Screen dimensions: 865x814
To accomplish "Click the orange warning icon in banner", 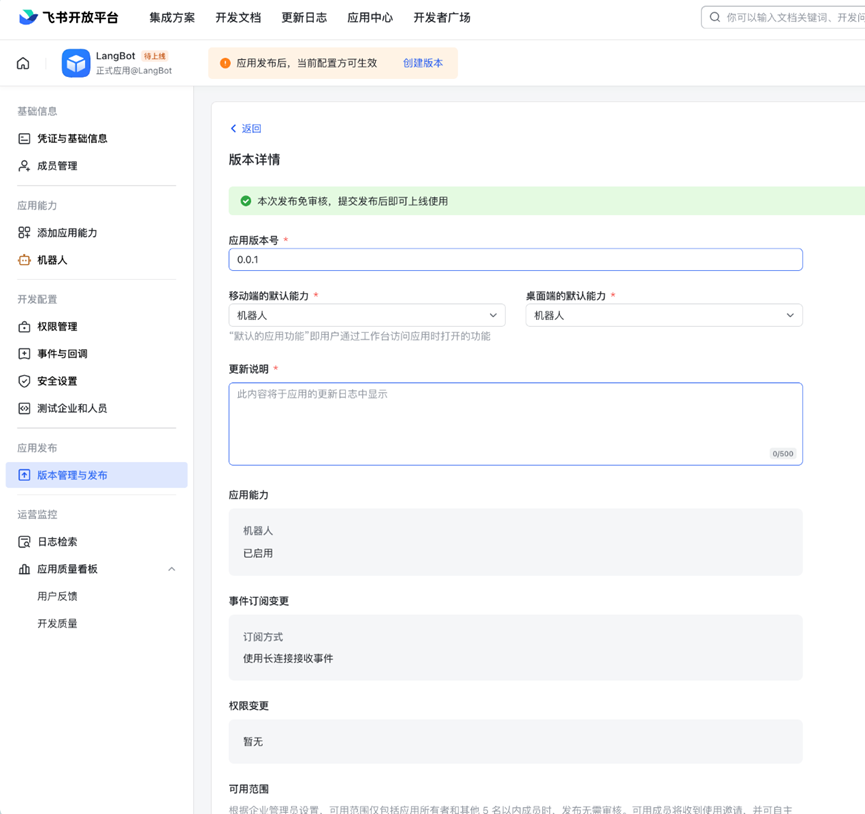I will [x=225, y=63].
